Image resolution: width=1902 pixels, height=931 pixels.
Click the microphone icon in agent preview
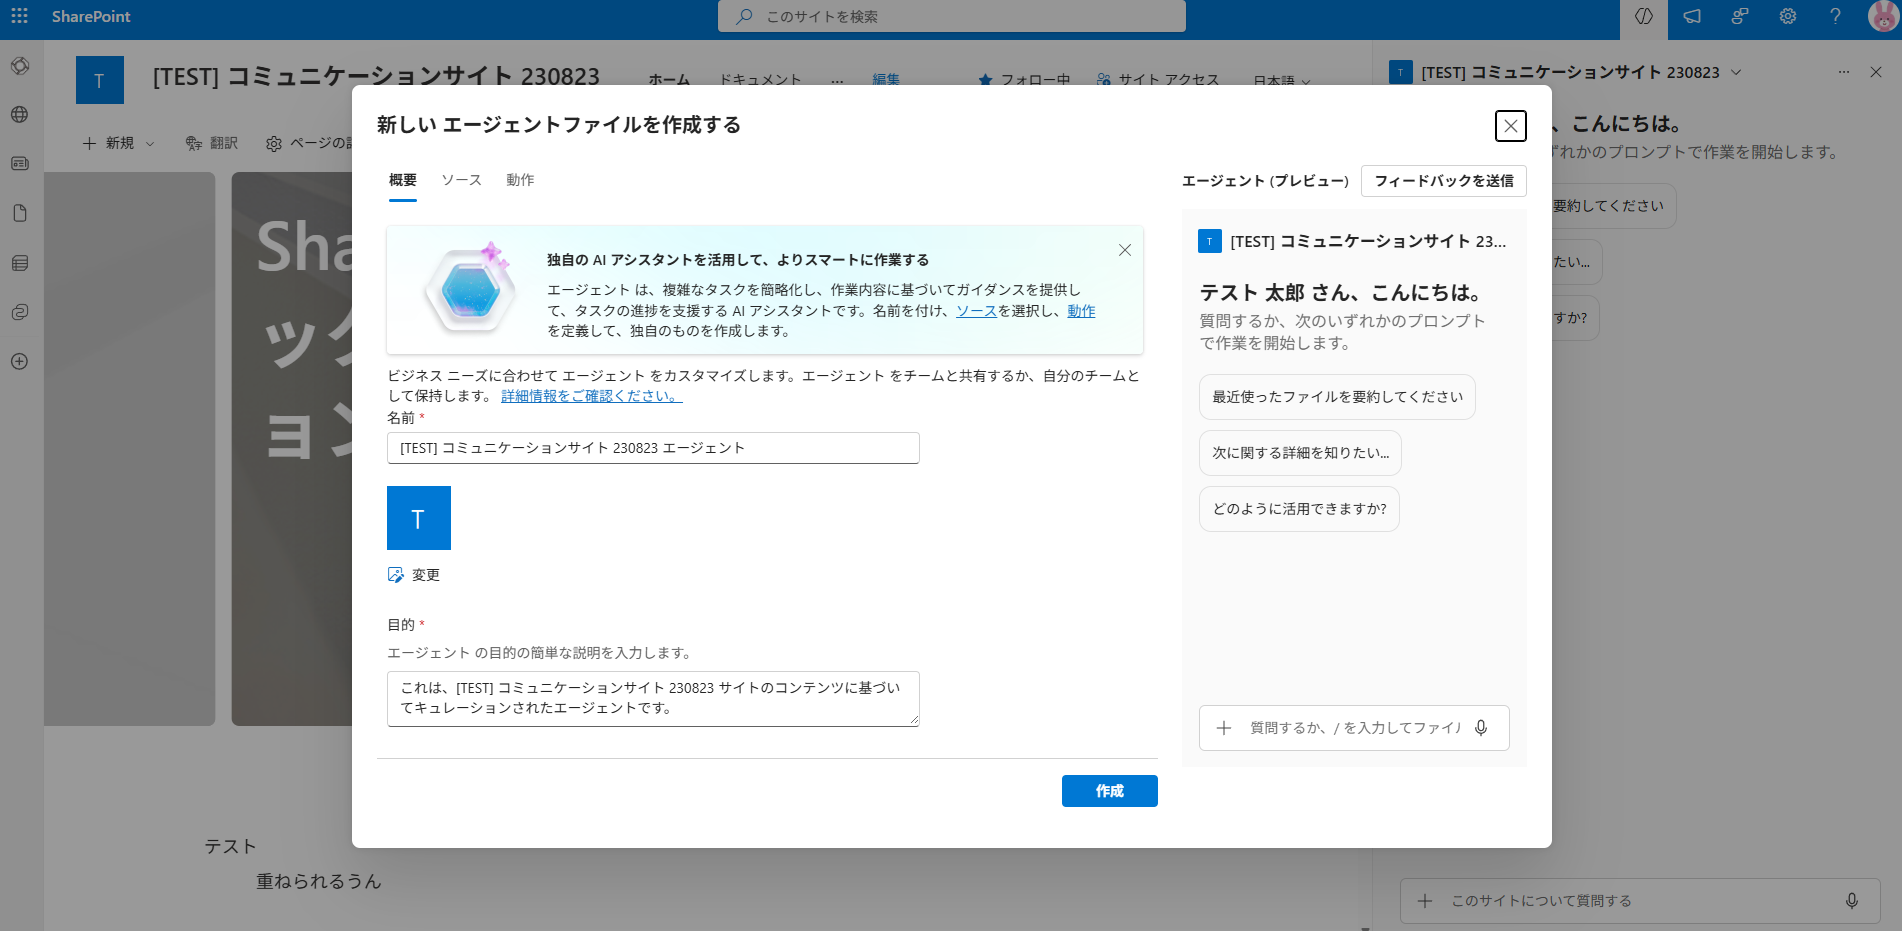click(x=1481, y=728)
